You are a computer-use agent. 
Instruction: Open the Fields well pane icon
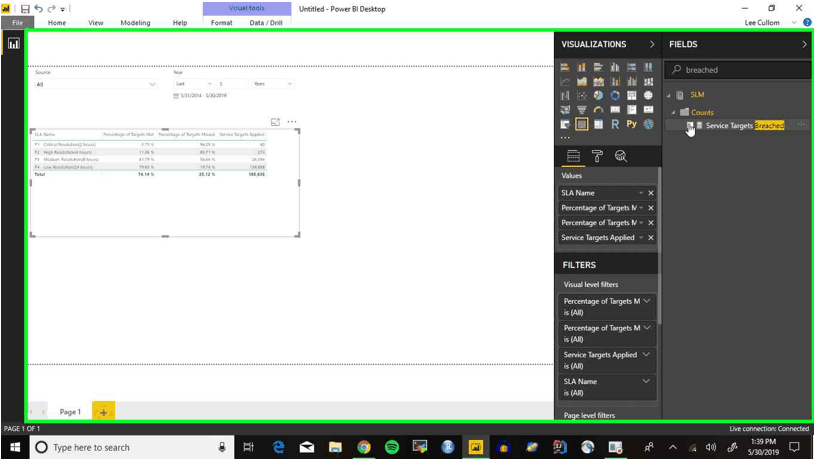click(x=573, y=156)
